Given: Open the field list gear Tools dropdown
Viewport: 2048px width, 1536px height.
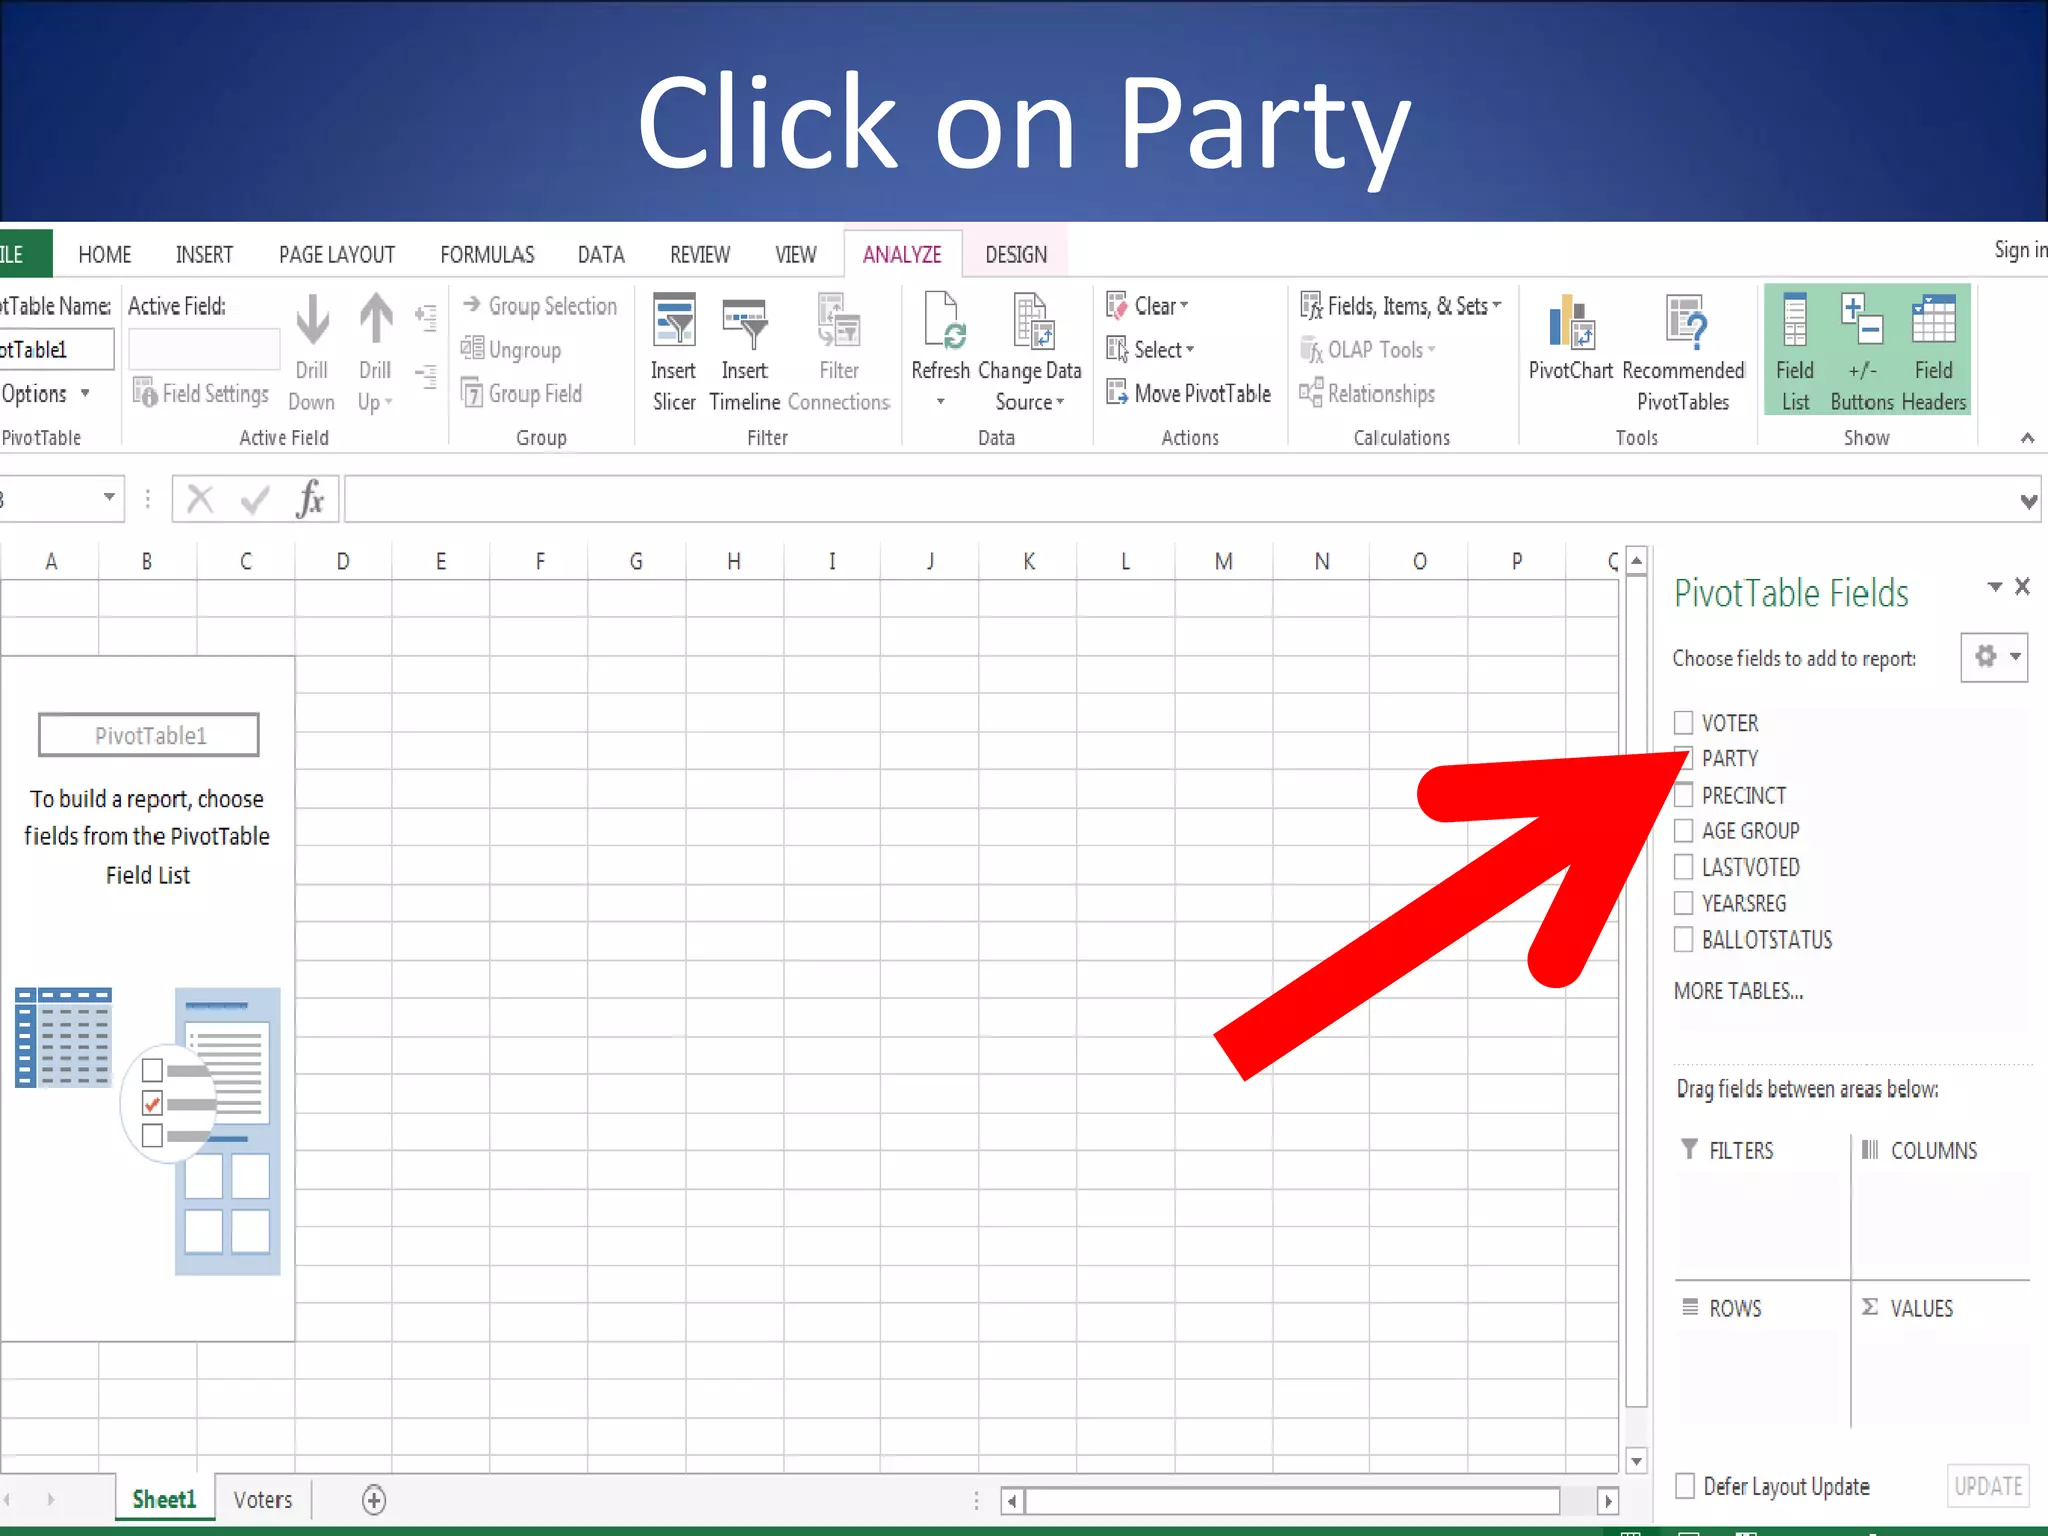Looking at the screenshot, I should (x=1994, y=657).
